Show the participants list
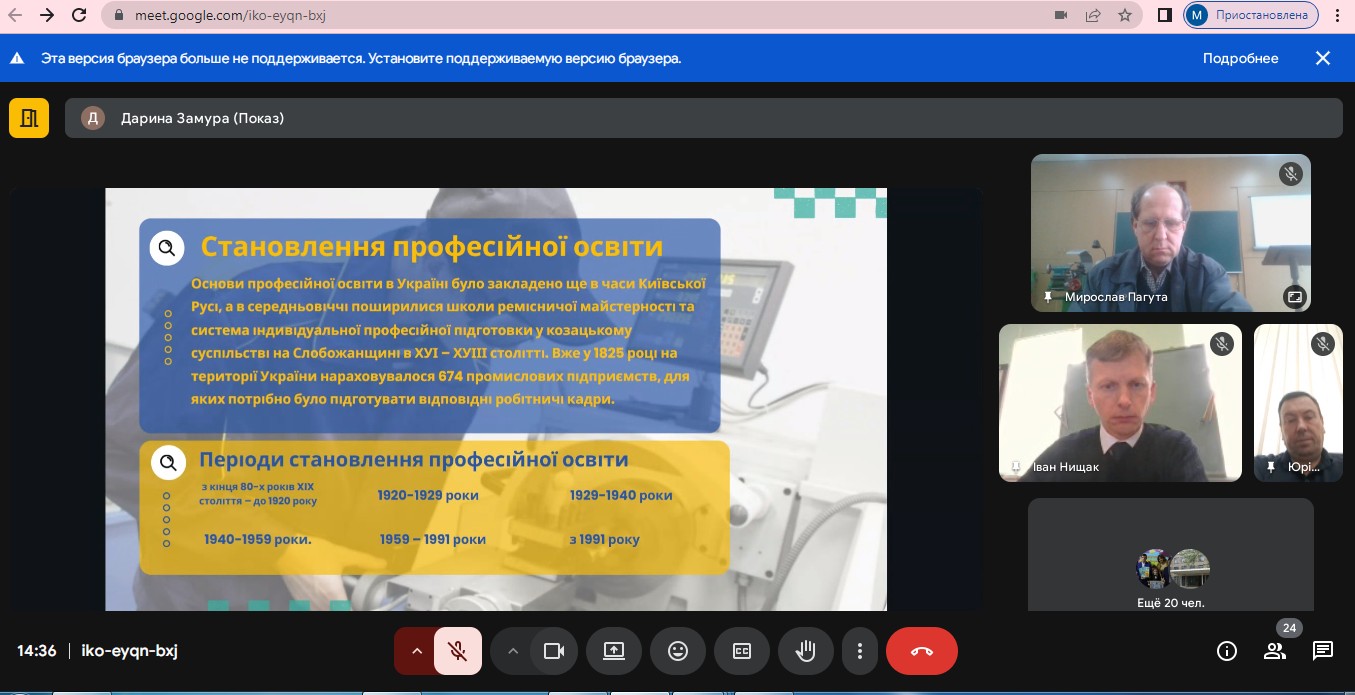The height and width of the screenshot is (695, 1355). coord(1275,651)
